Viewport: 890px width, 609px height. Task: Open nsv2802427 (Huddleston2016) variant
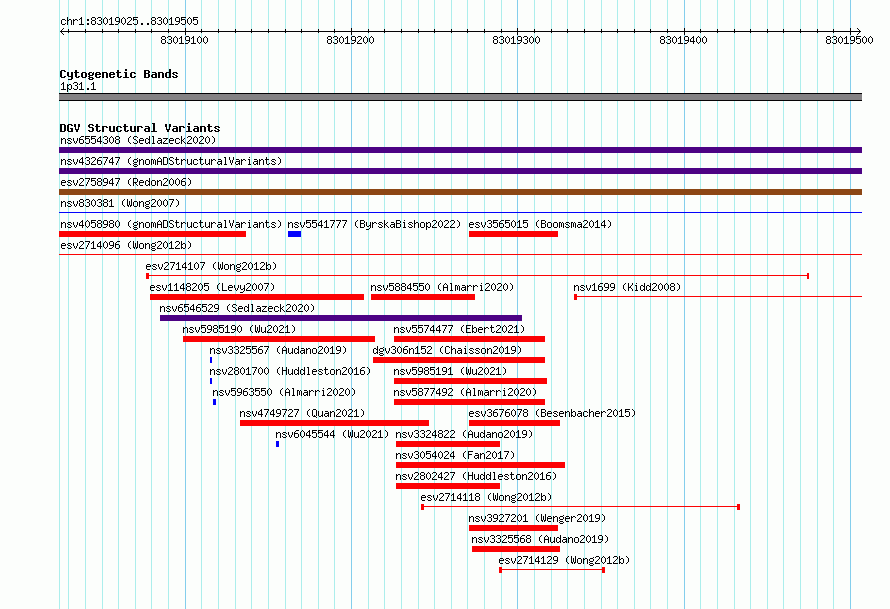(x=476, y=476)
